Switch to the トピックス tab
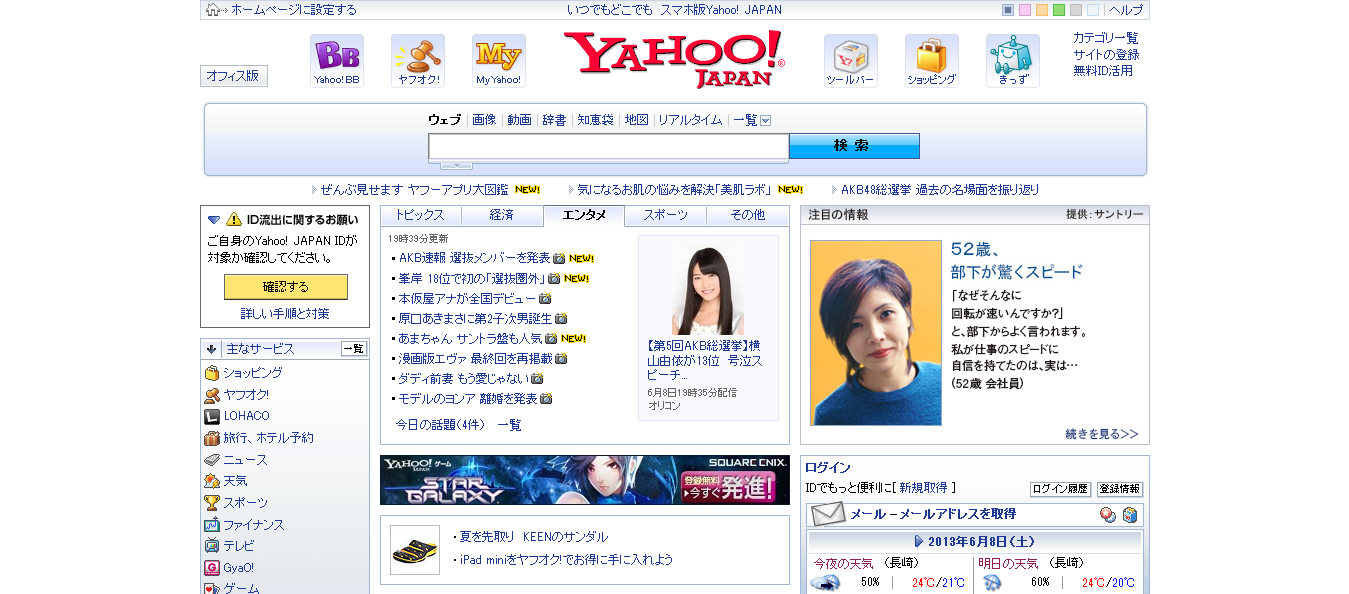The image size is (1349, 594). tap(420, 215)
